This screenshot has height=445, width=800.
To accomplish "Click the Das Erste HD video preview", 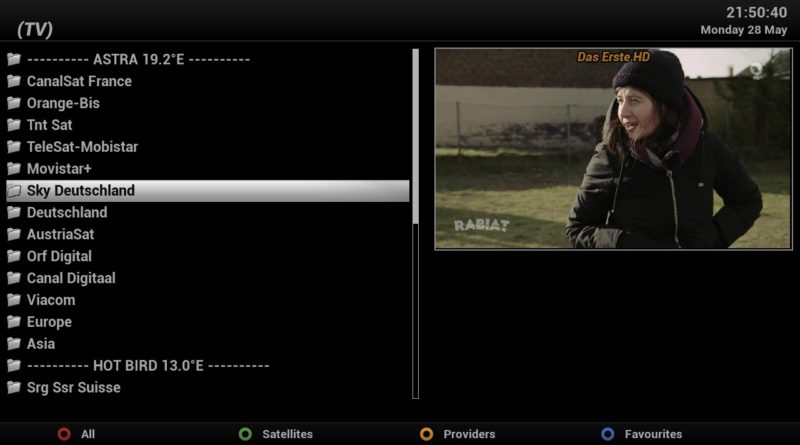I will coord(613,149).
